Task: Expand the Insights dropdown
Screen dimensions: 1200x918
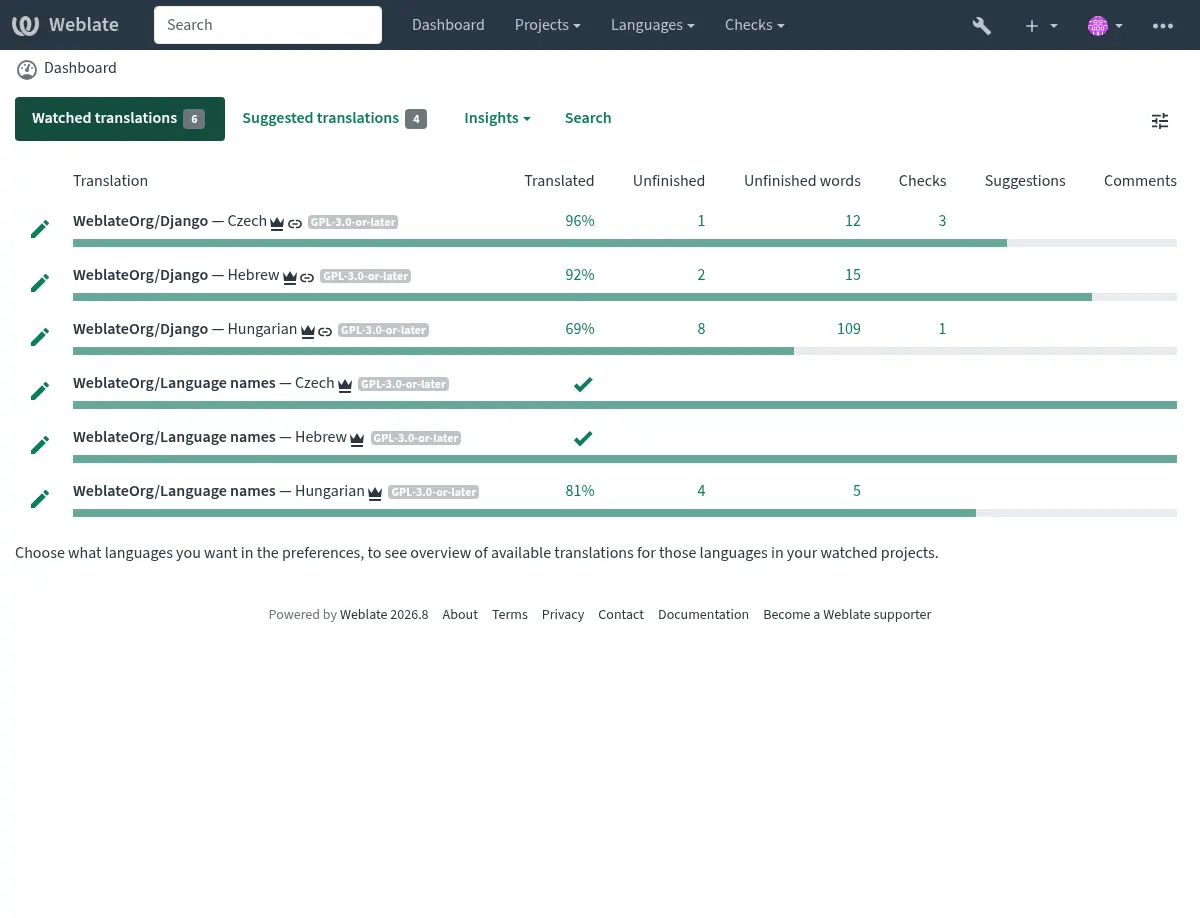Action: tap(497, 118)
